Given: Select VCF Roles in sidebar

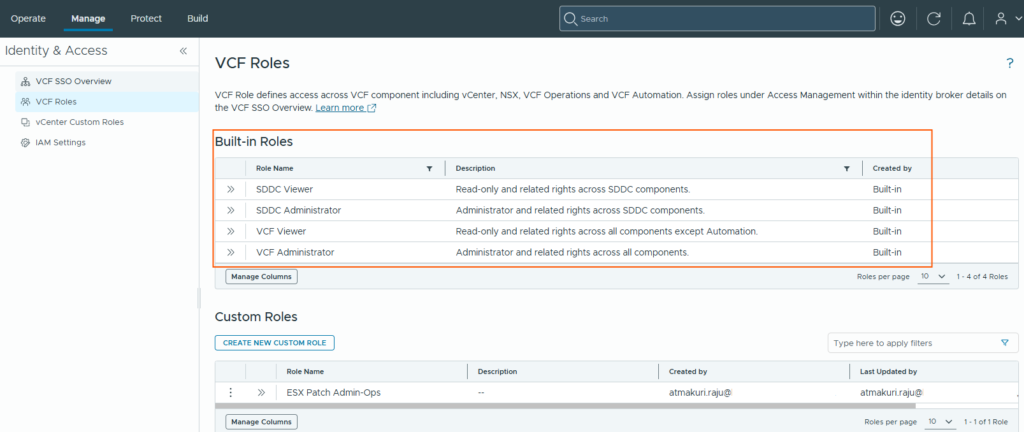Looking at the screenshot, I should (x=107, y=102).
